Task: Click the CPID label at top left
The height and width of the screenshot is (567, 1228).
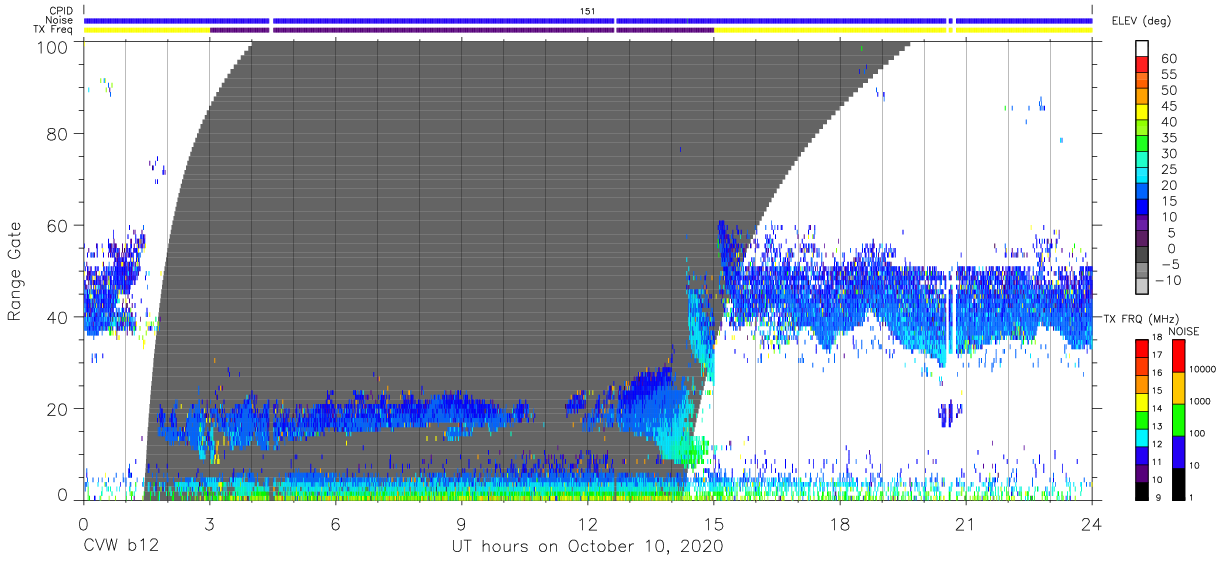Action: pyautogui.click(x=60, y=11)
